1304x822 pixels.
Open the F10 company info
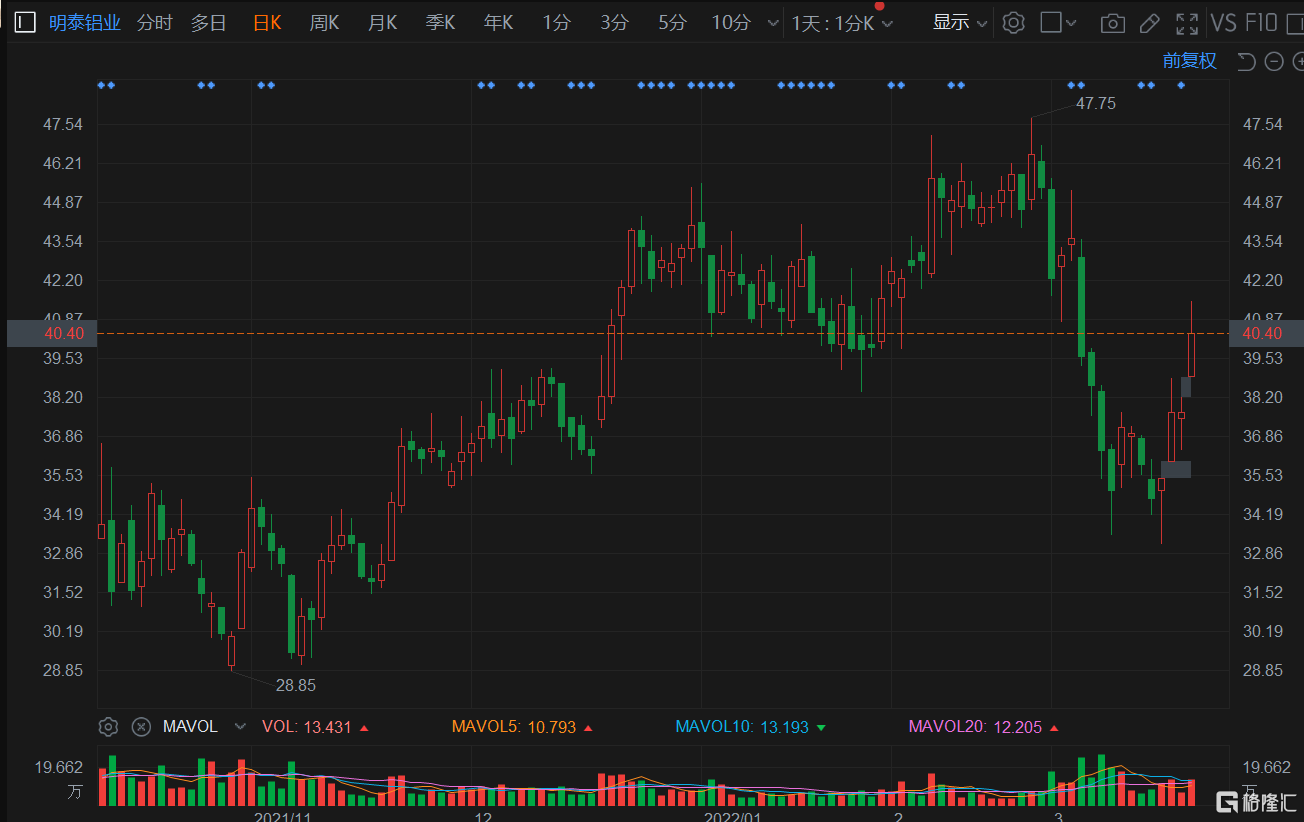click(1261, 22)
